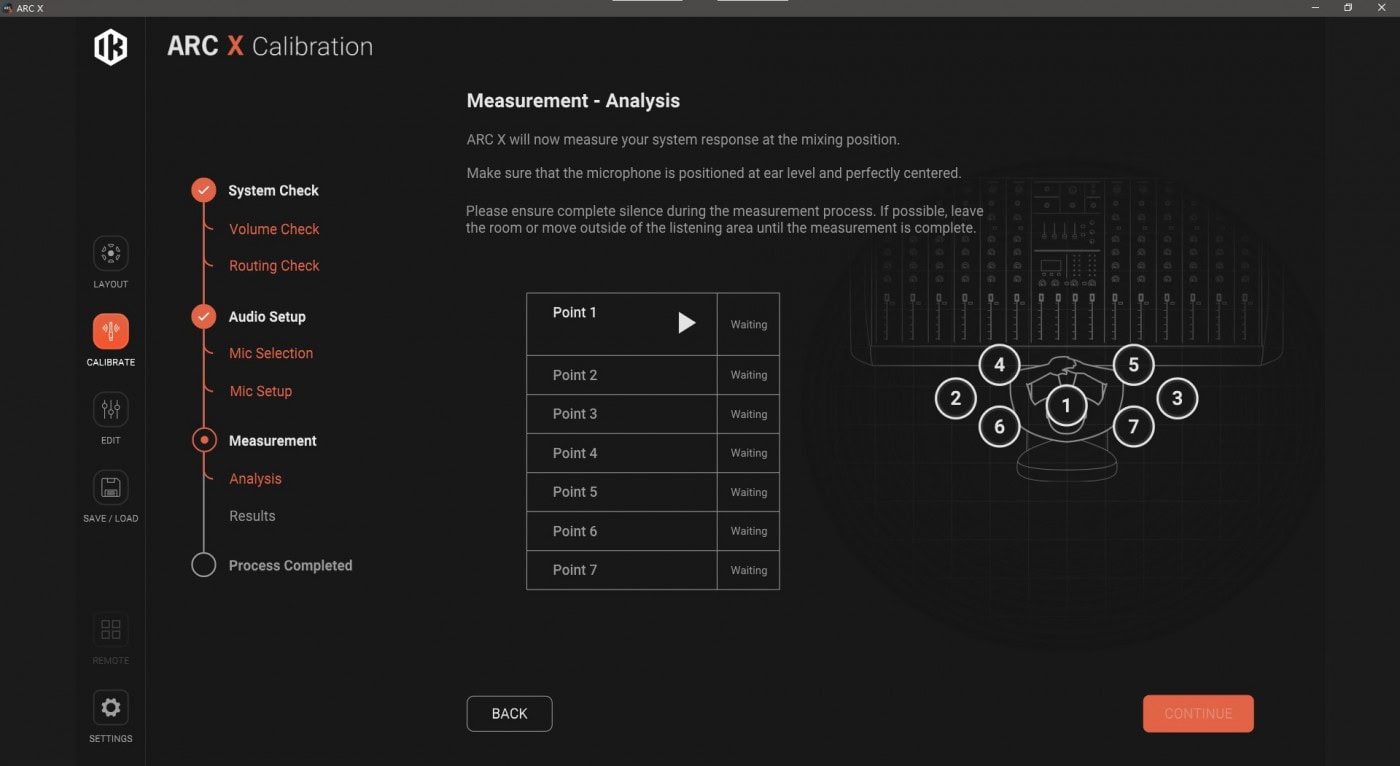Open the Remote grid icon

(x=110, y=630)
